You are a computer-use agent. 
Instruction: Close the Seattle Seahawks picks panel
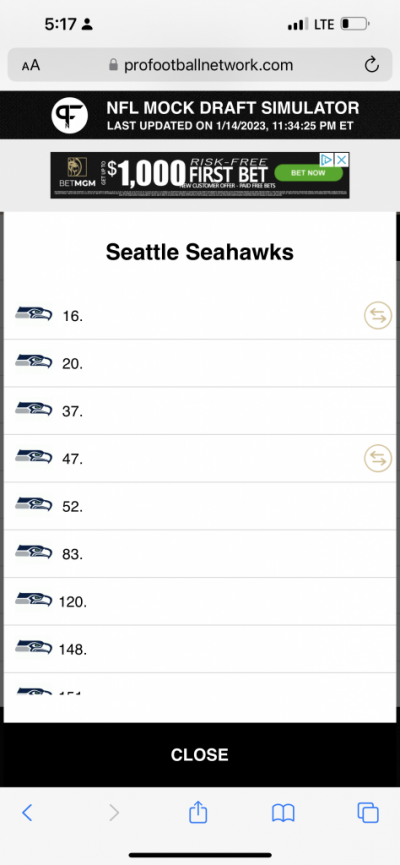200,755
